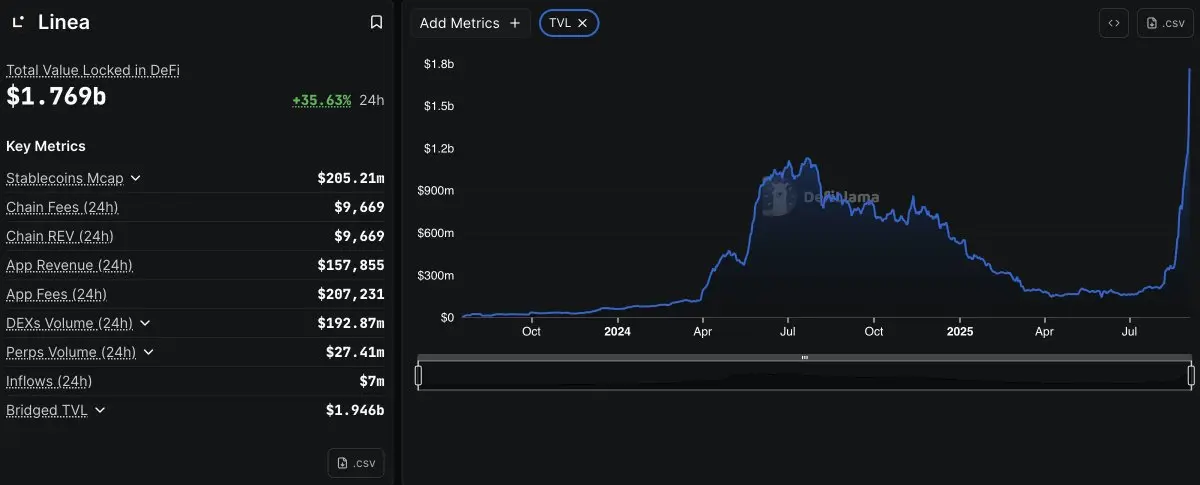The image size is (1200, 485).
Task: Click the $205.21m stablecoins value
Action: point(351,178)
